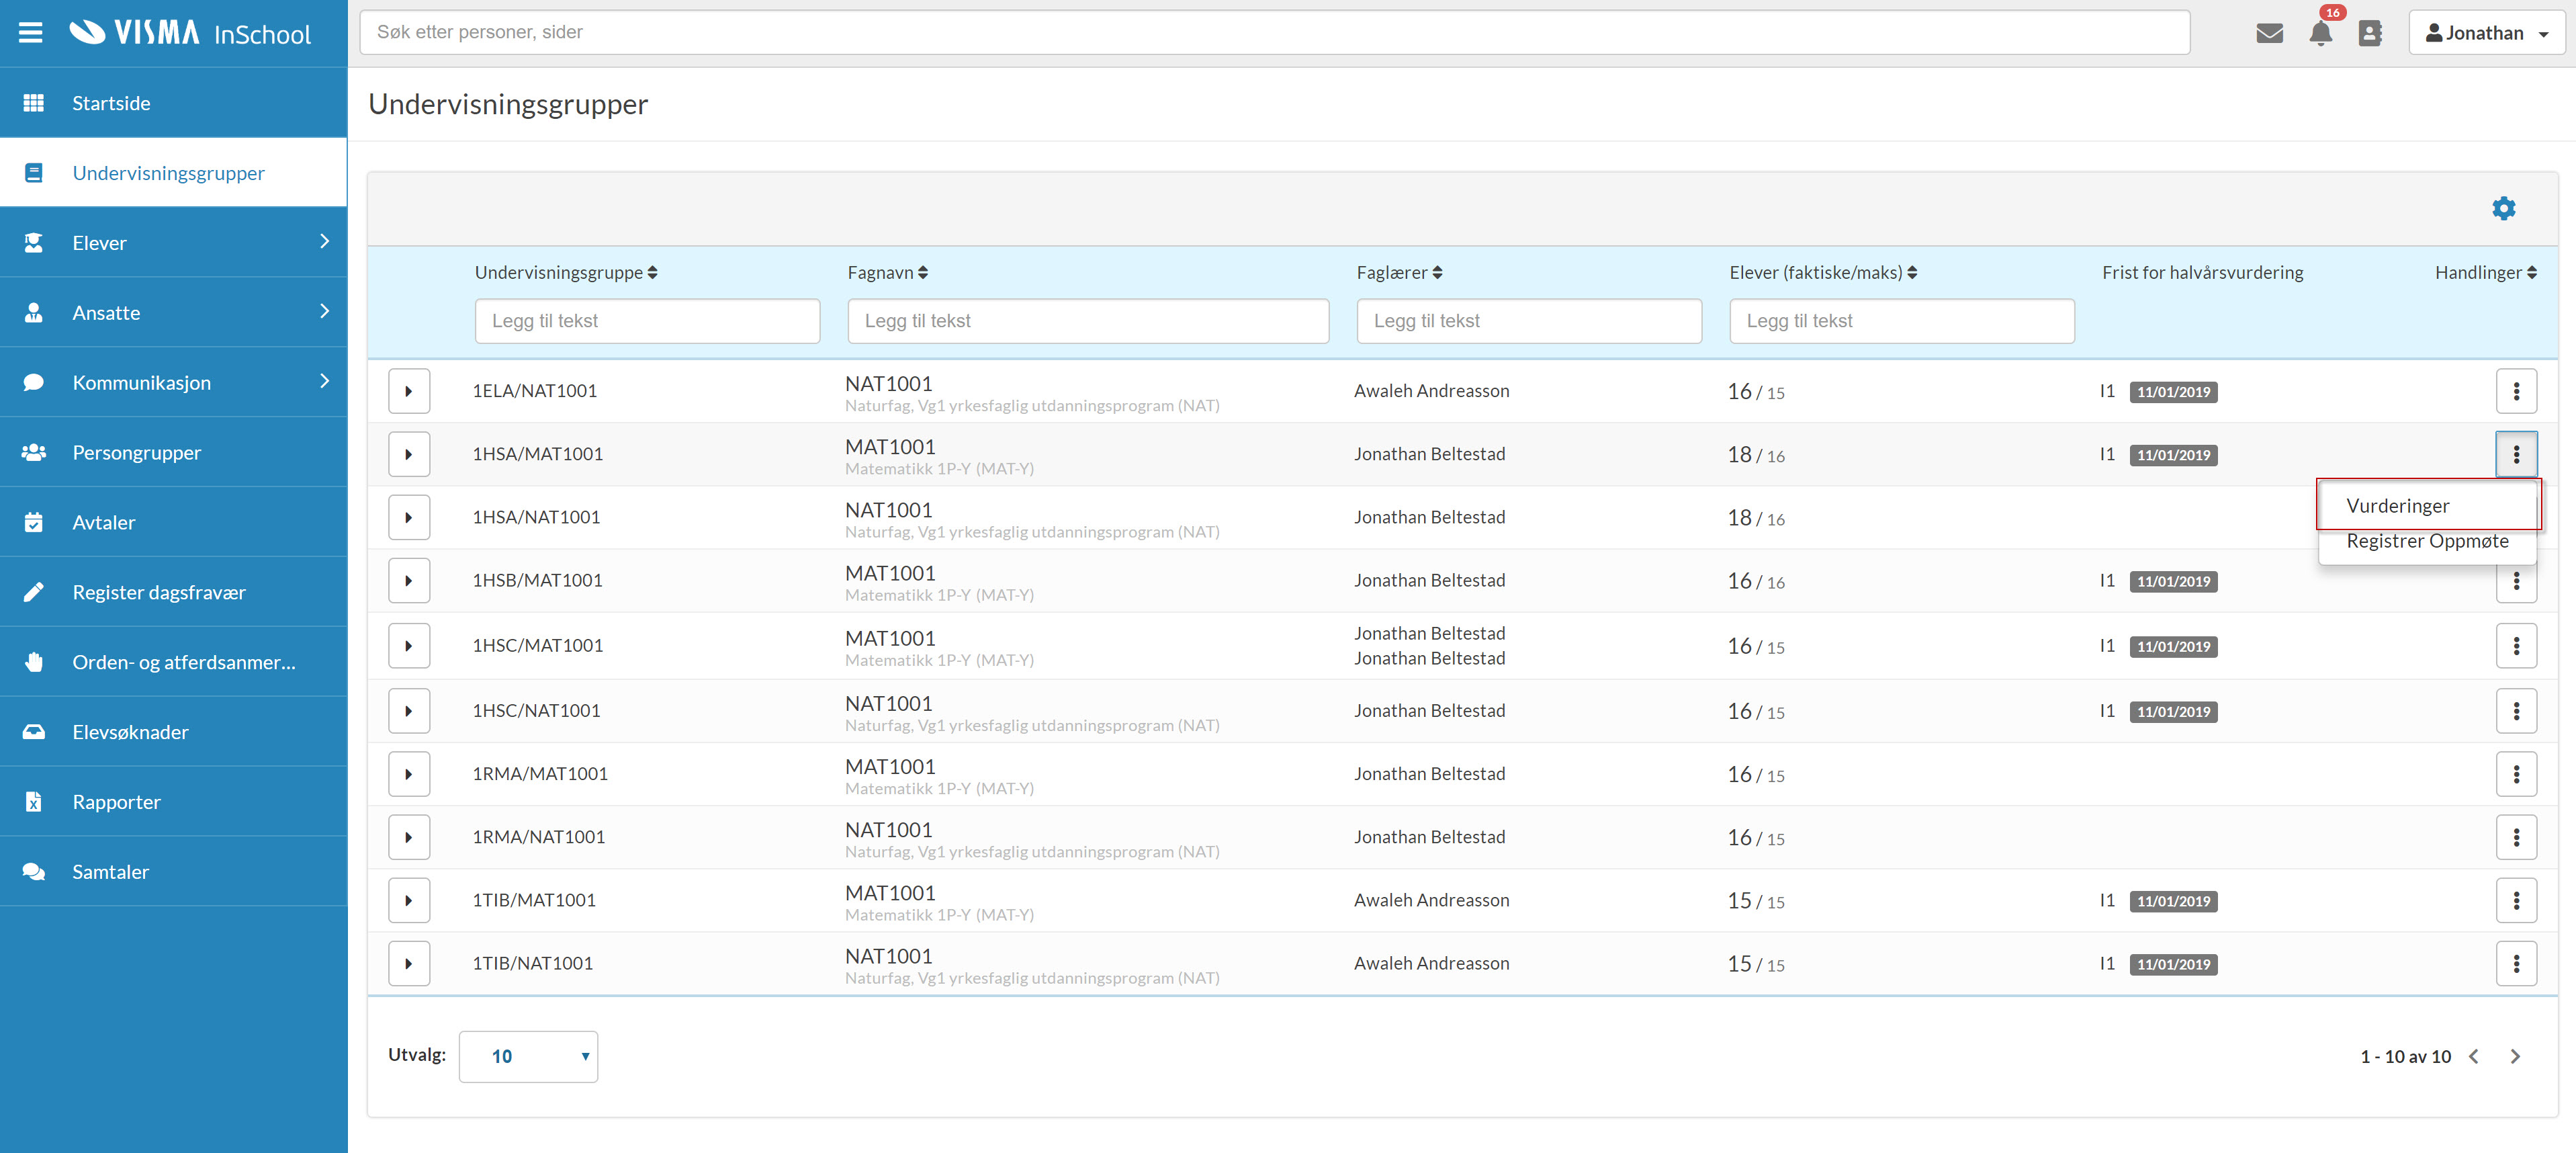Go to Startside in sidebar

173,103
